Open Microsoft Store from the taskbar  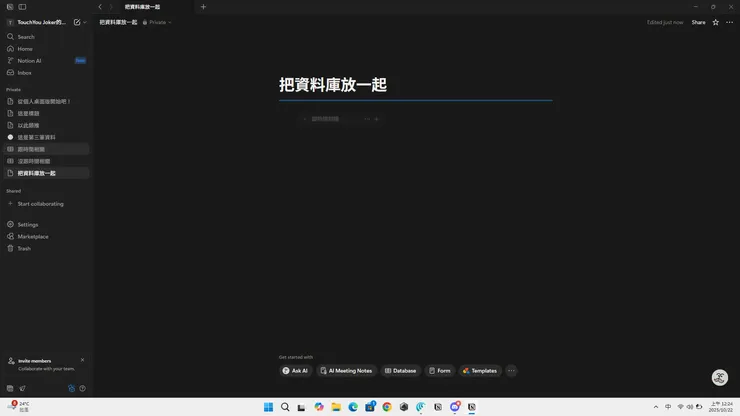pos(370,407)
